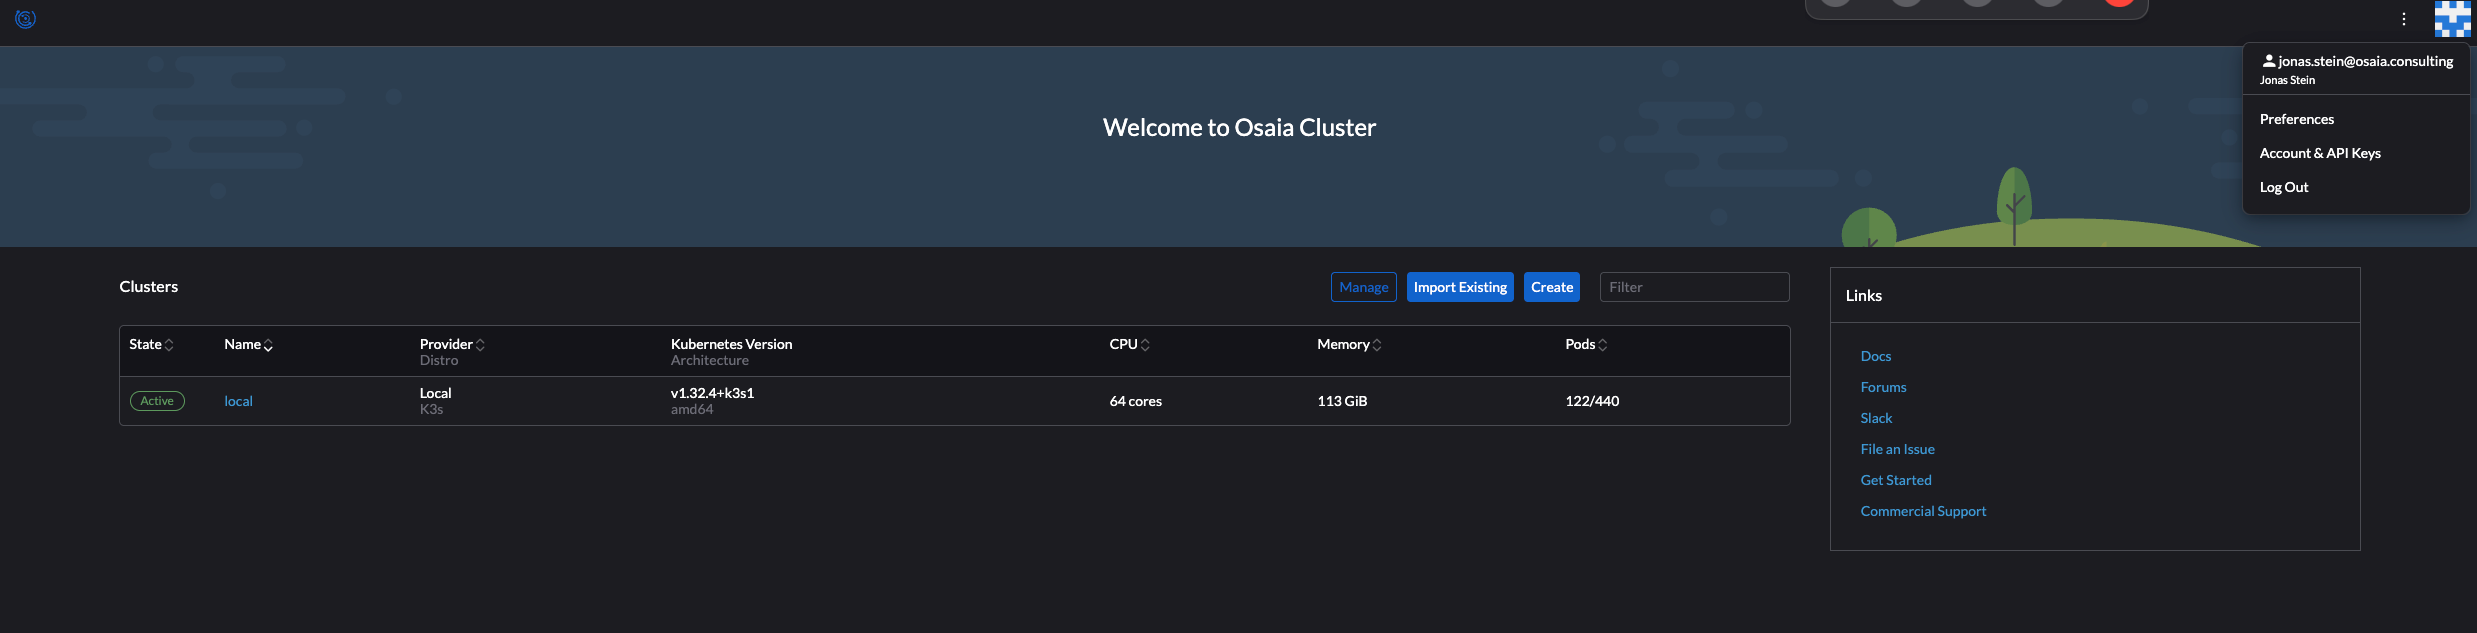
Task: Open the Docs link
Action: pos(1876,356)
